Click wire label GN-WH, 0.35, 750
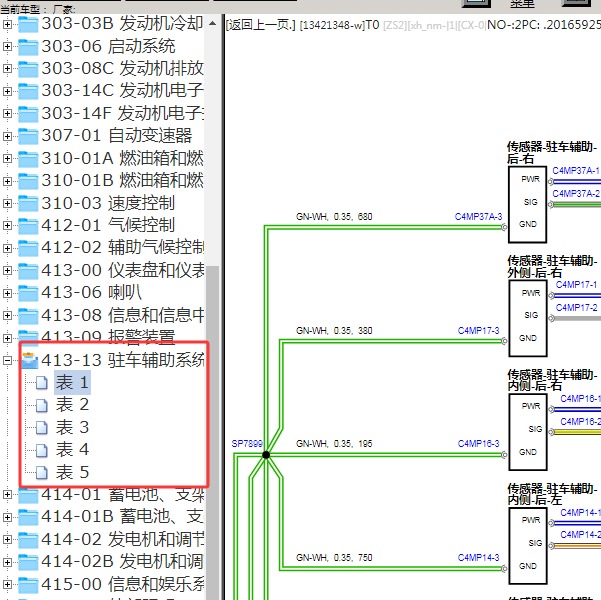601x600 pixels. click(334, 557)
